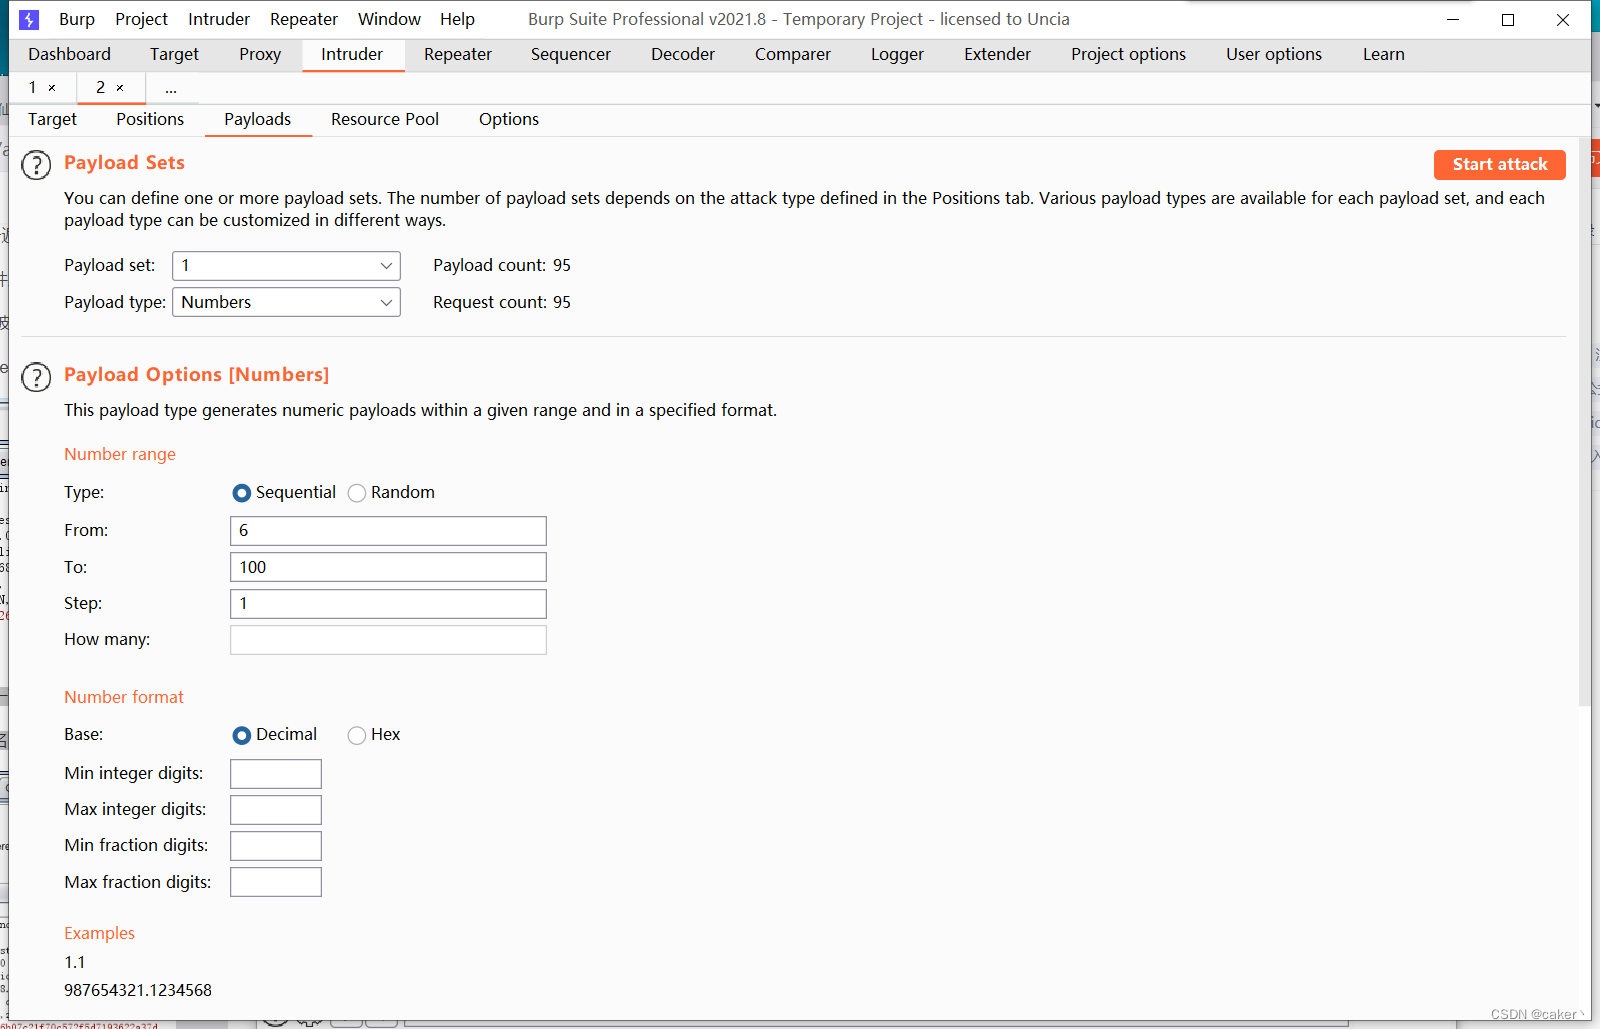The image size is (1600, 1029).
Task: Switch to the Dashboard tab
Action: coord(69,54)
